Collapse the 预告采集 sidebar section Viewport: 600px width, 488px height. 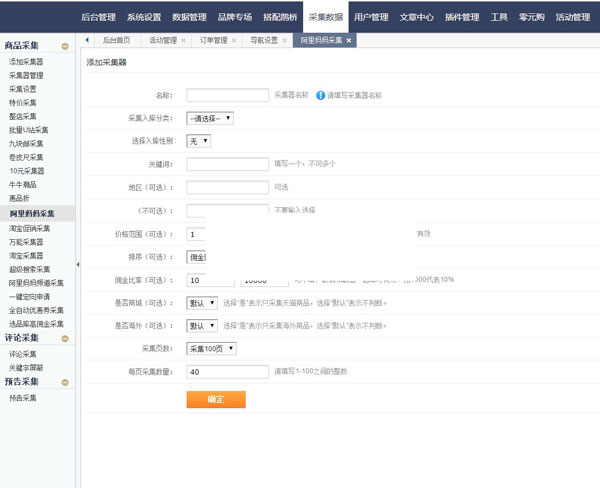pyautogui.click(x=65, y=382)
